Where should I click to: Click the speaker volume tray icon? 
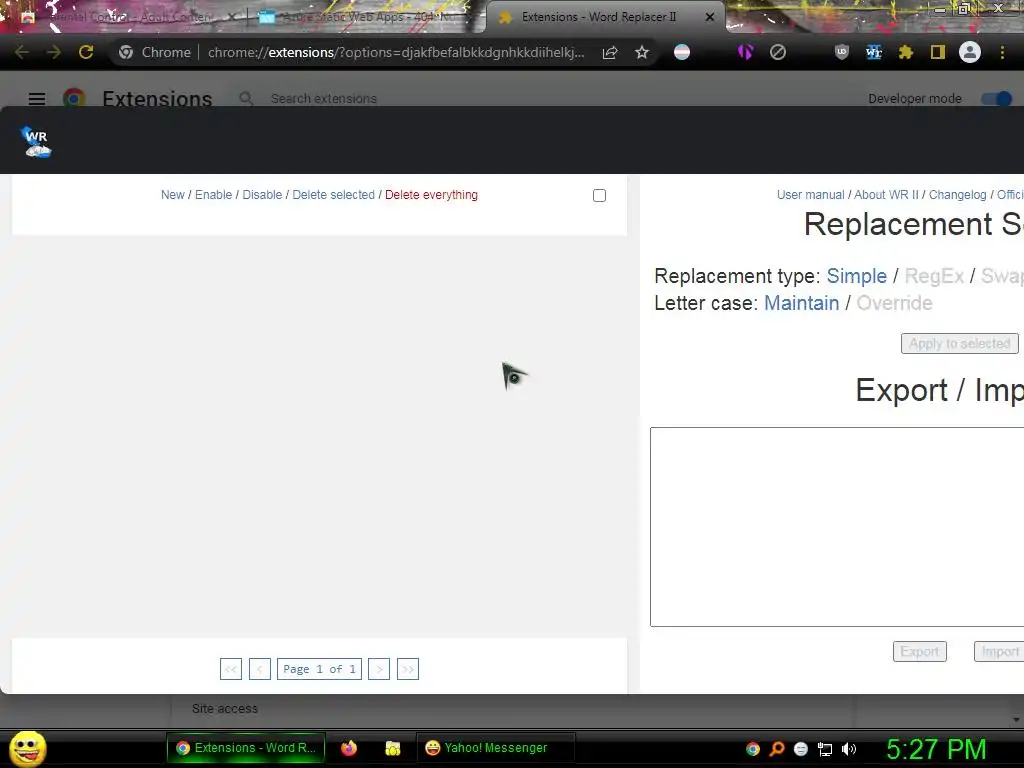click(849, 749)
